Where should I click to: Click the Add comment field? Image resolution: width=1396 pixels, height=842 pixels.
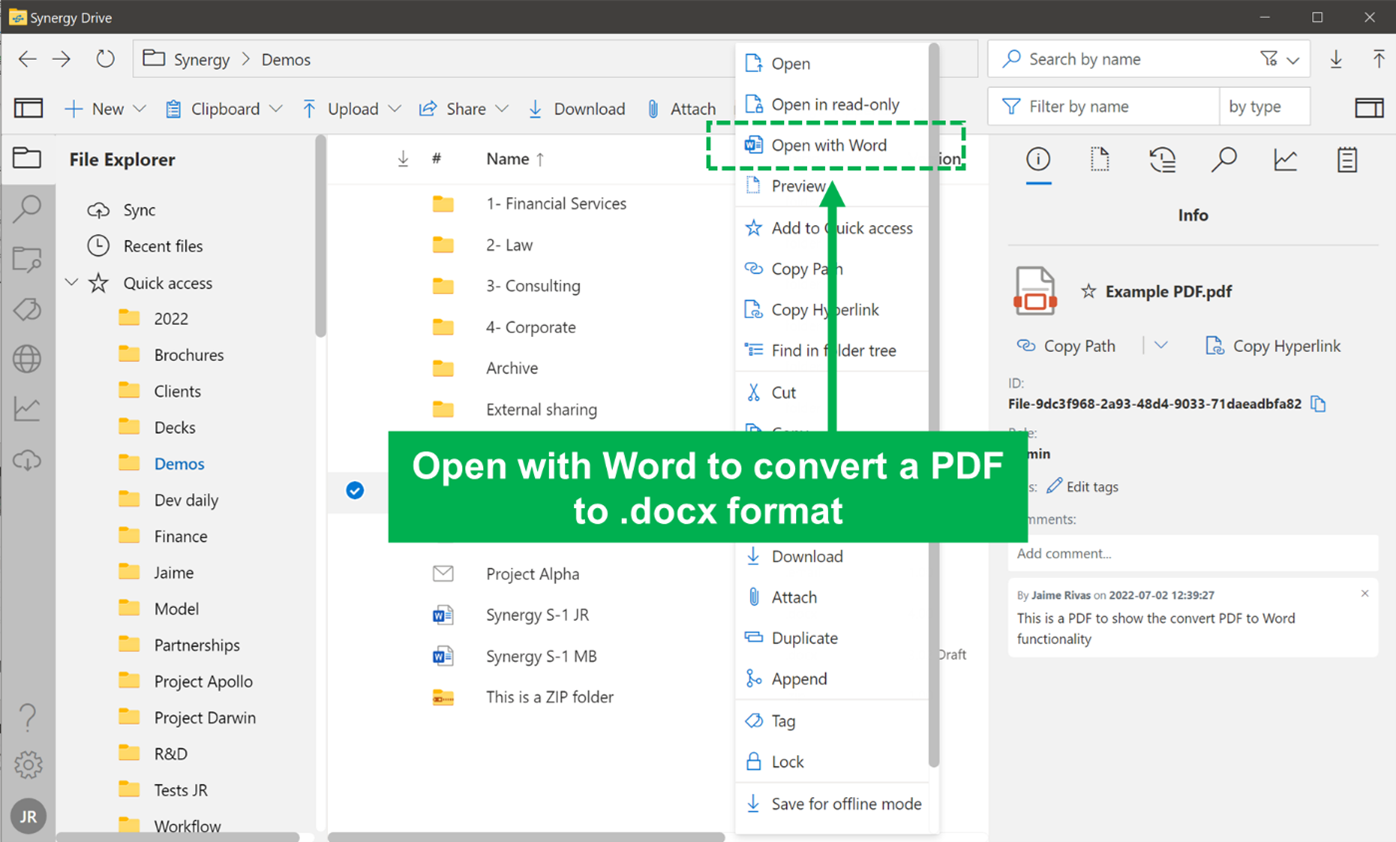coord(1193,553)
